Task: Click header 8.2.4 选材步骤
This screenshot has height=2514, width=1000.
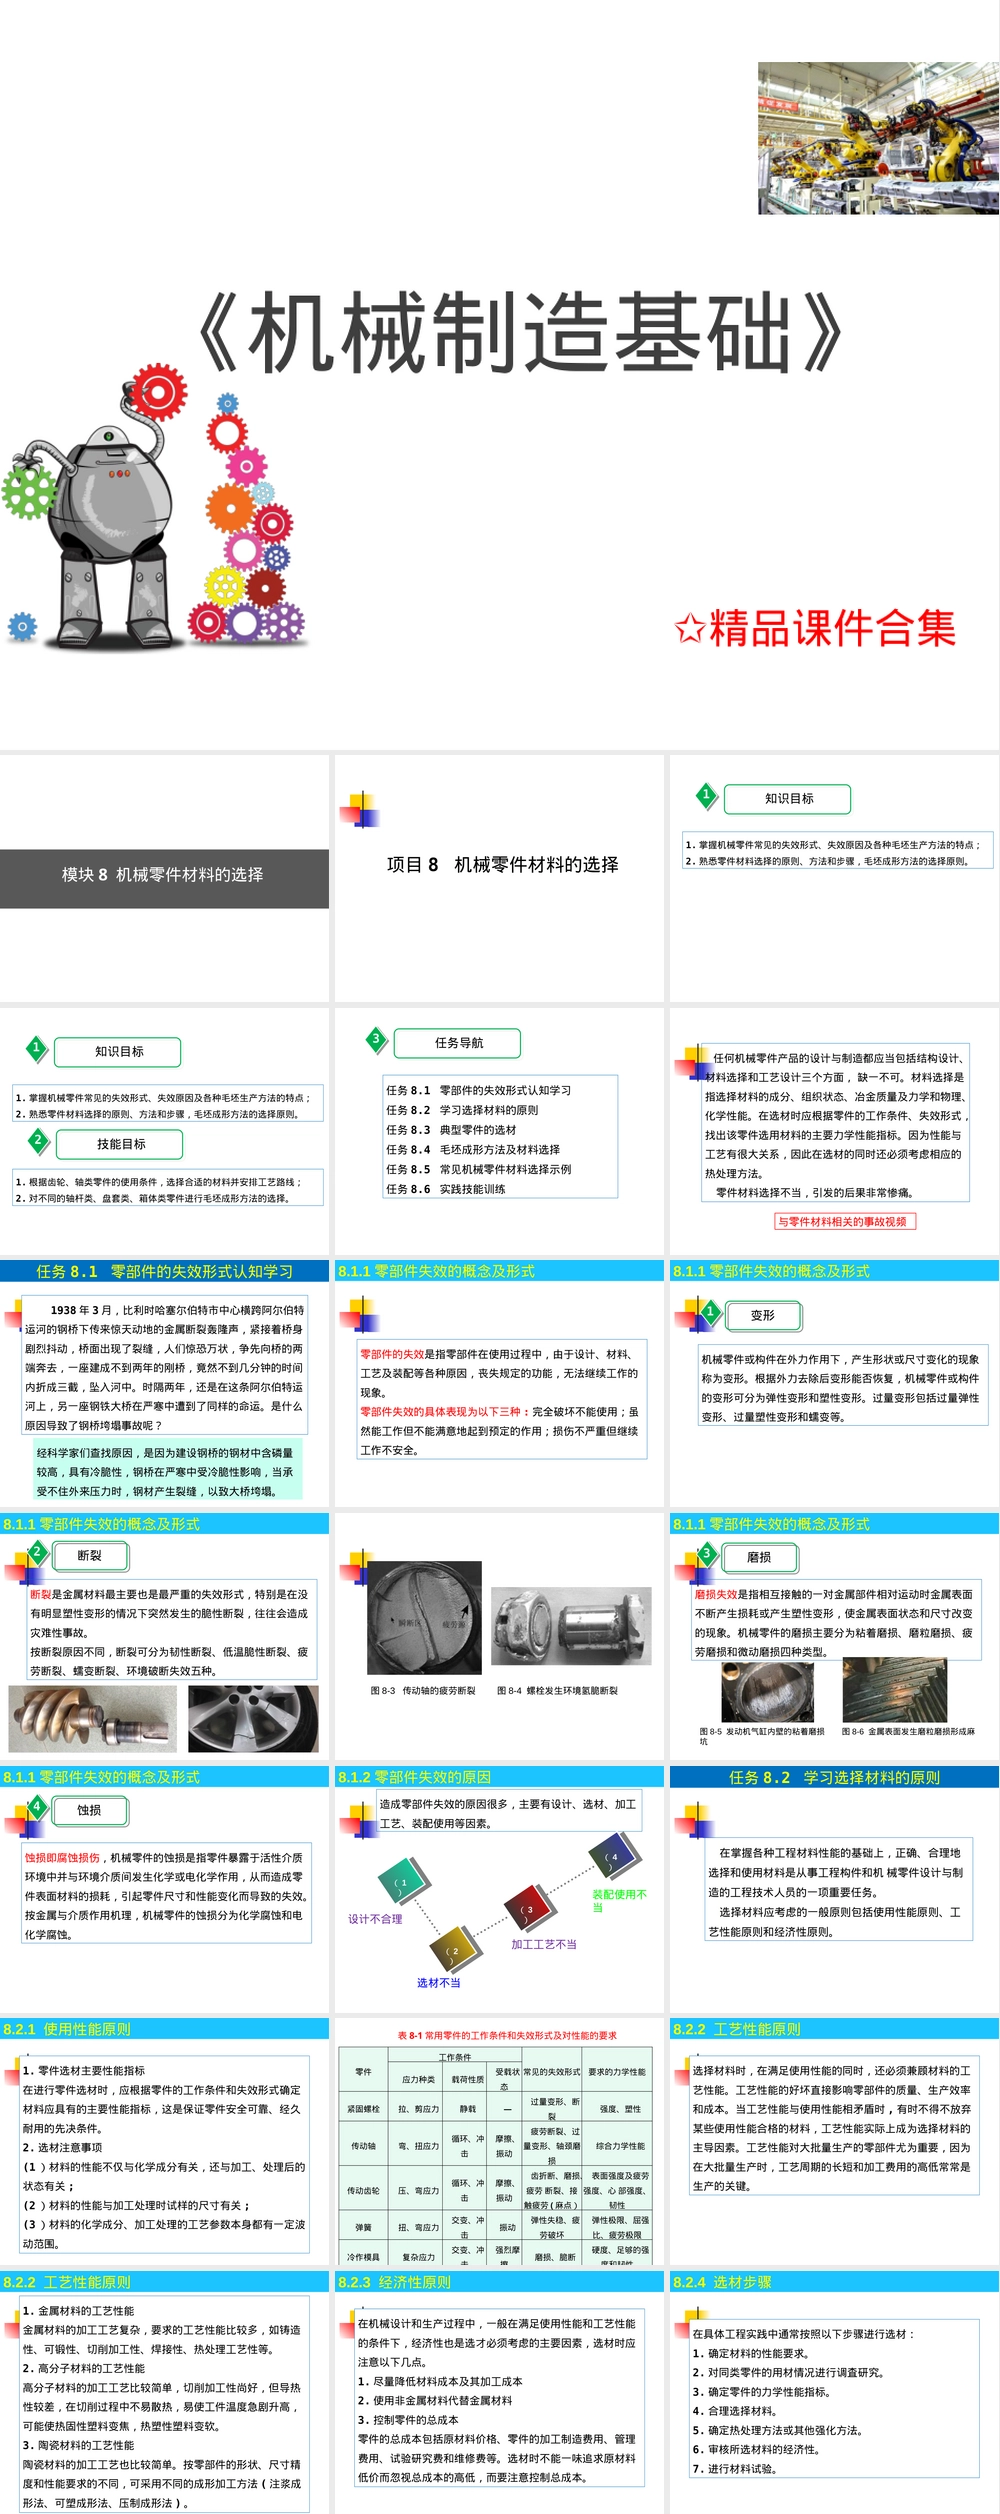Action: coord(834,2282)
